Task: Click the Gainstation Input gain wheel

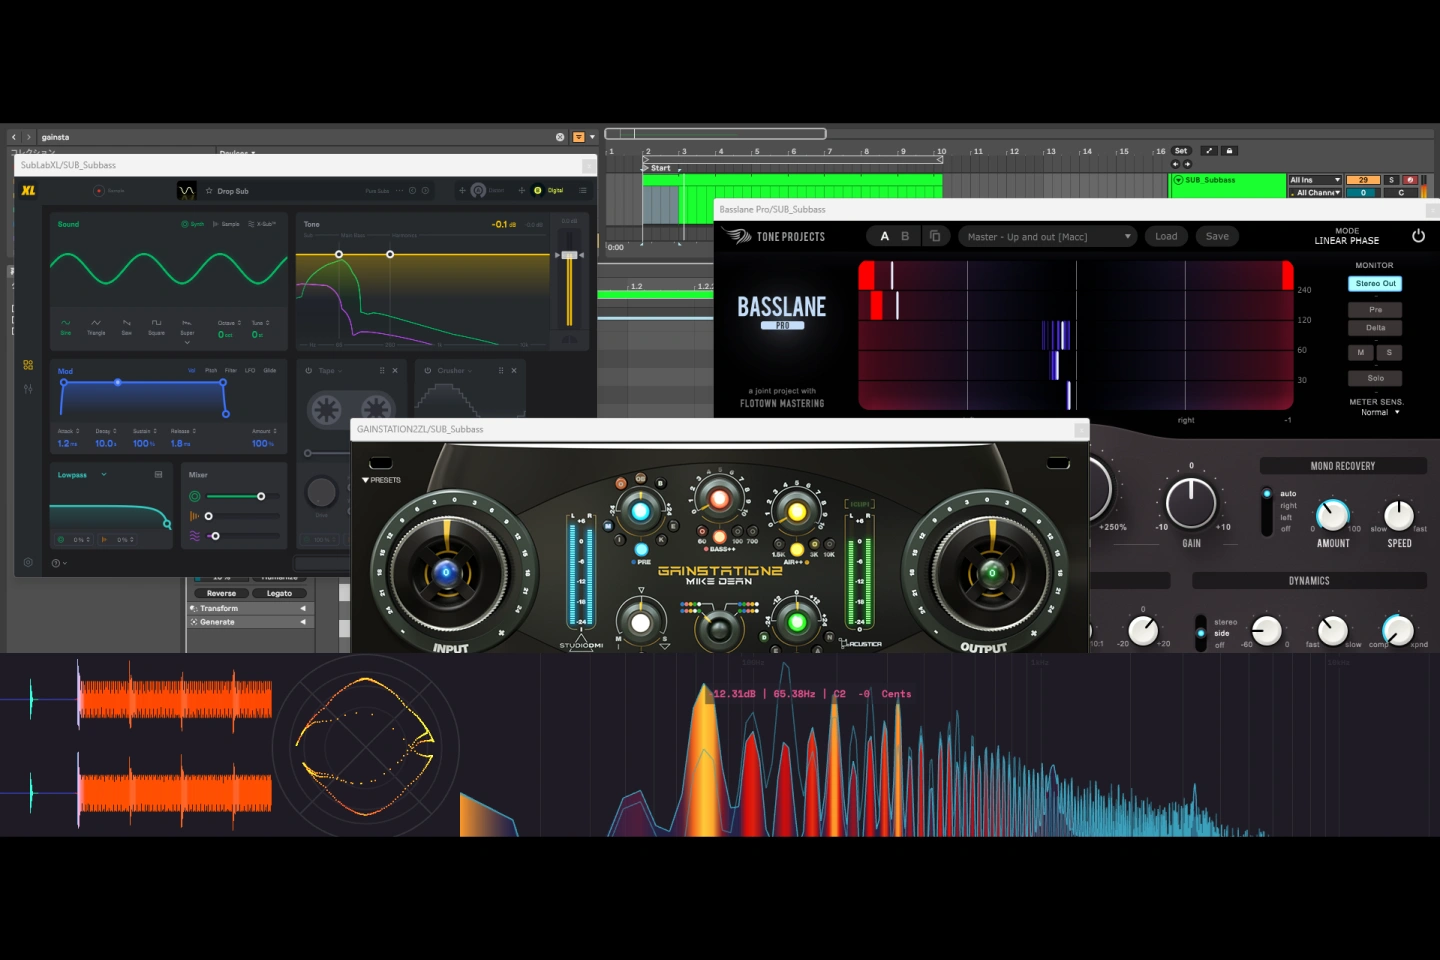Action: tap(446, 572)
